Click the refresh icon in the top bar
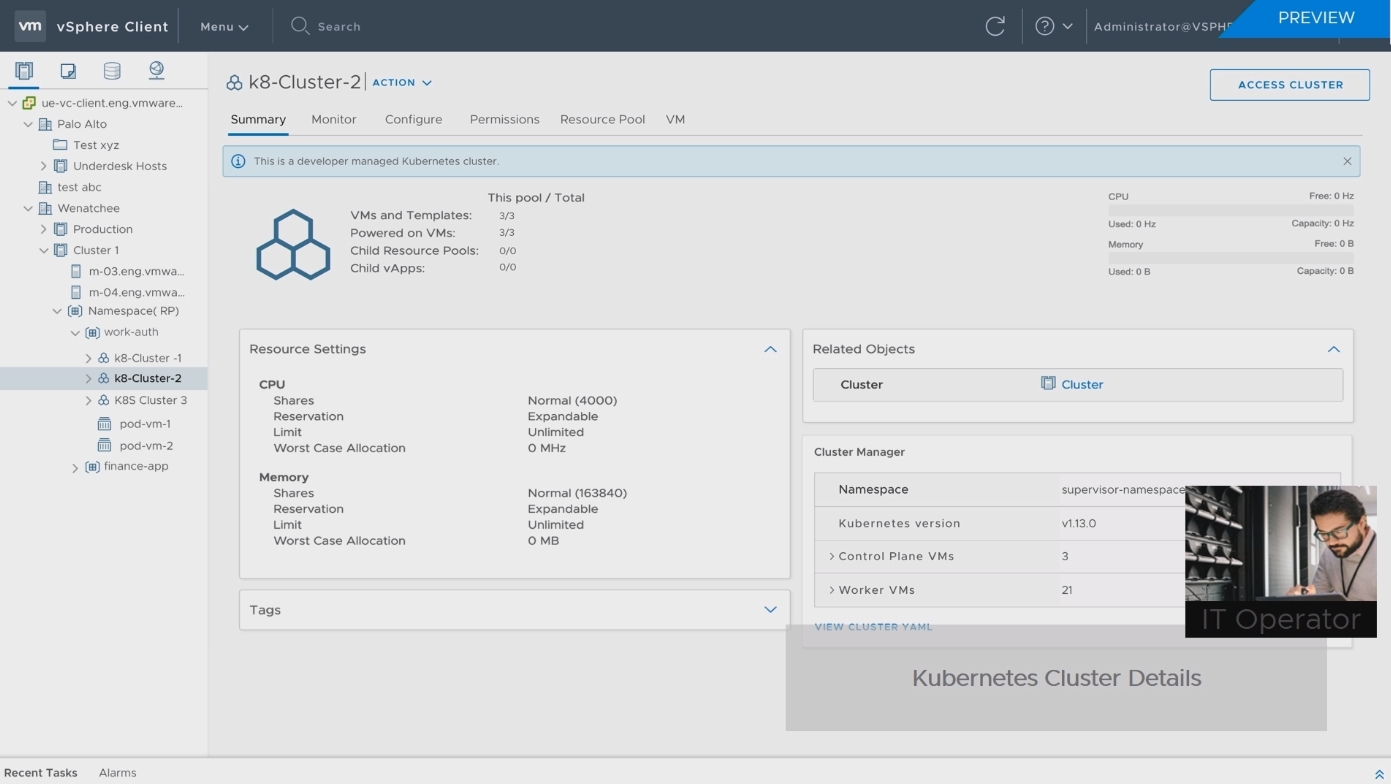Viewport: 1391px width, 784px height. pyautogui.click(x=994, y=27)
